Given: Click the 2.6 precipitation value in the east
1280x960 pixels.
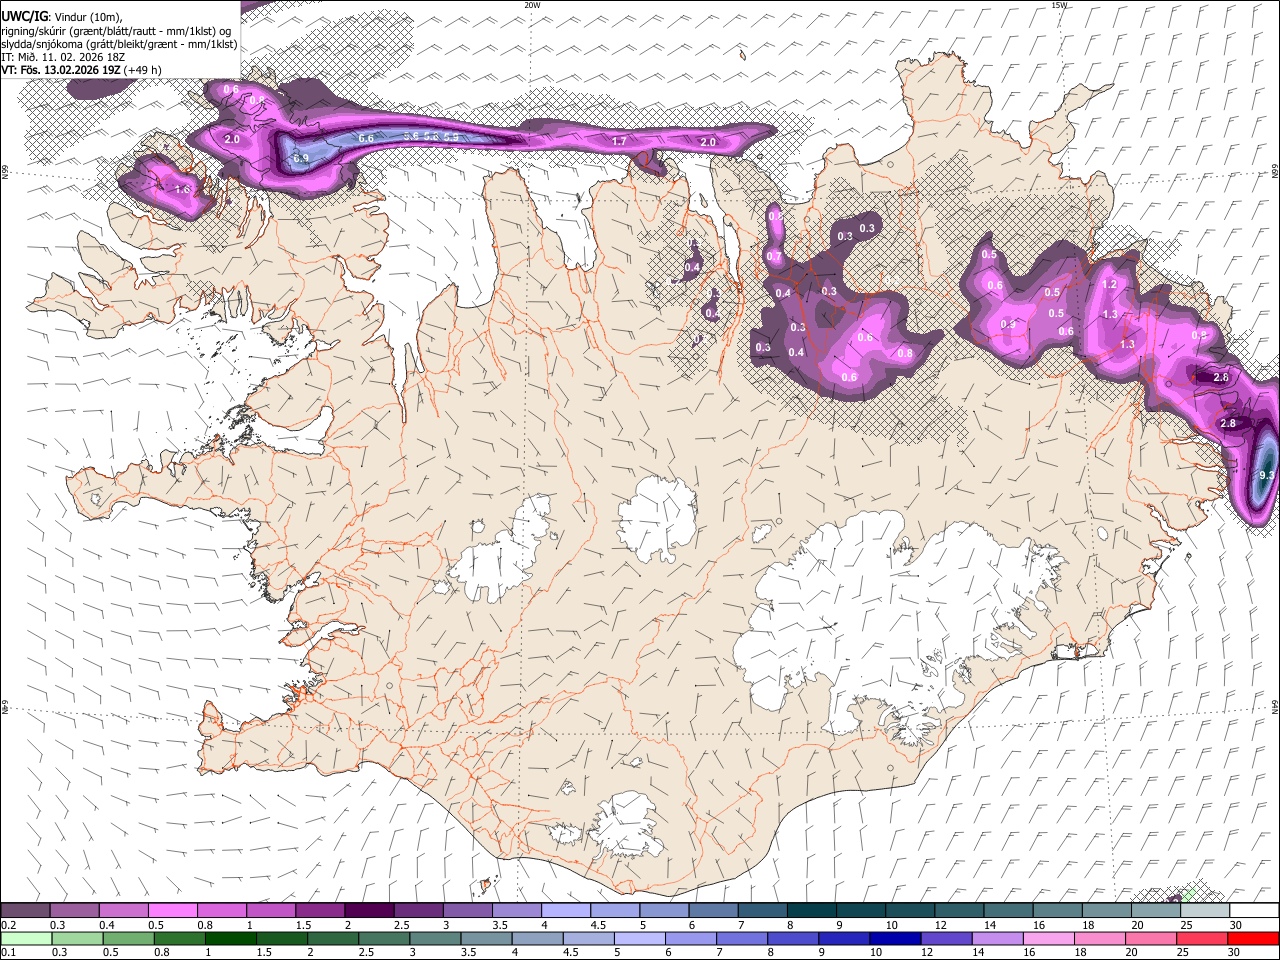Looking at the screenshot, I should [1220, 377].
